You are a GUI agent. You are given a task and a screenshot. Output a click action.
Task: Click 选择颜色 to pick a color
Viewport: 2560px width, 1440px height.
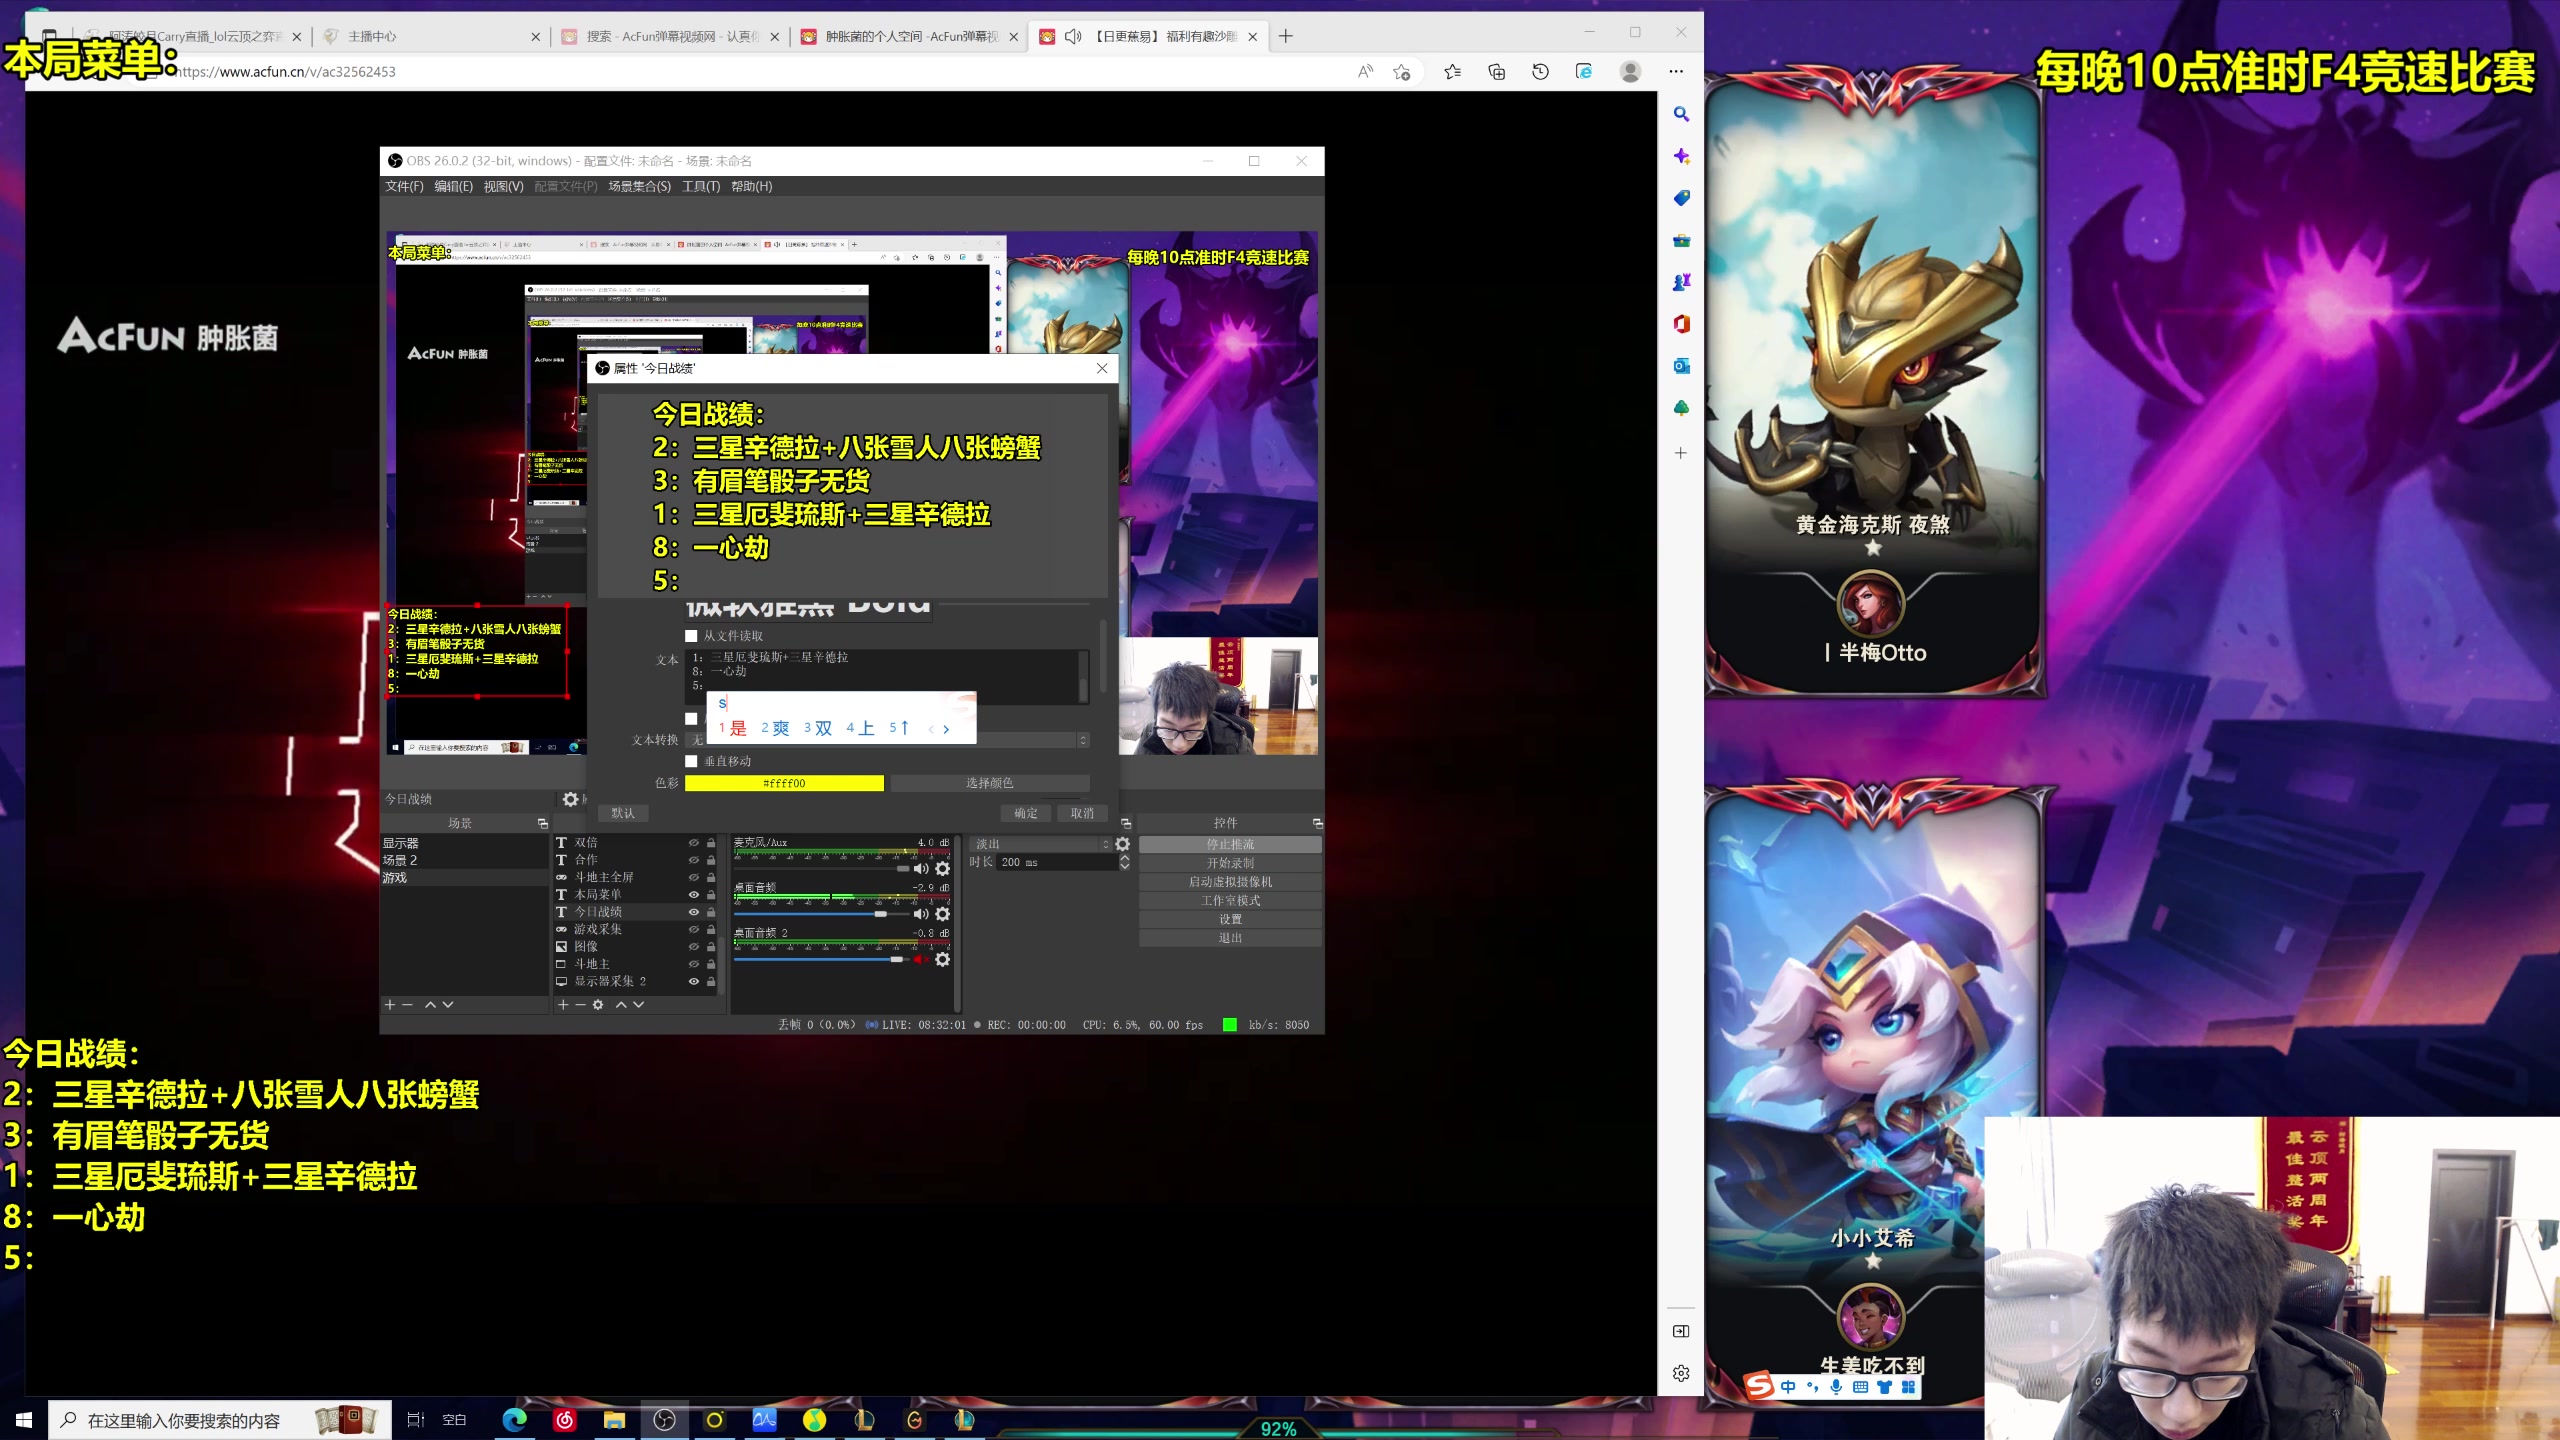click(989, 784)
